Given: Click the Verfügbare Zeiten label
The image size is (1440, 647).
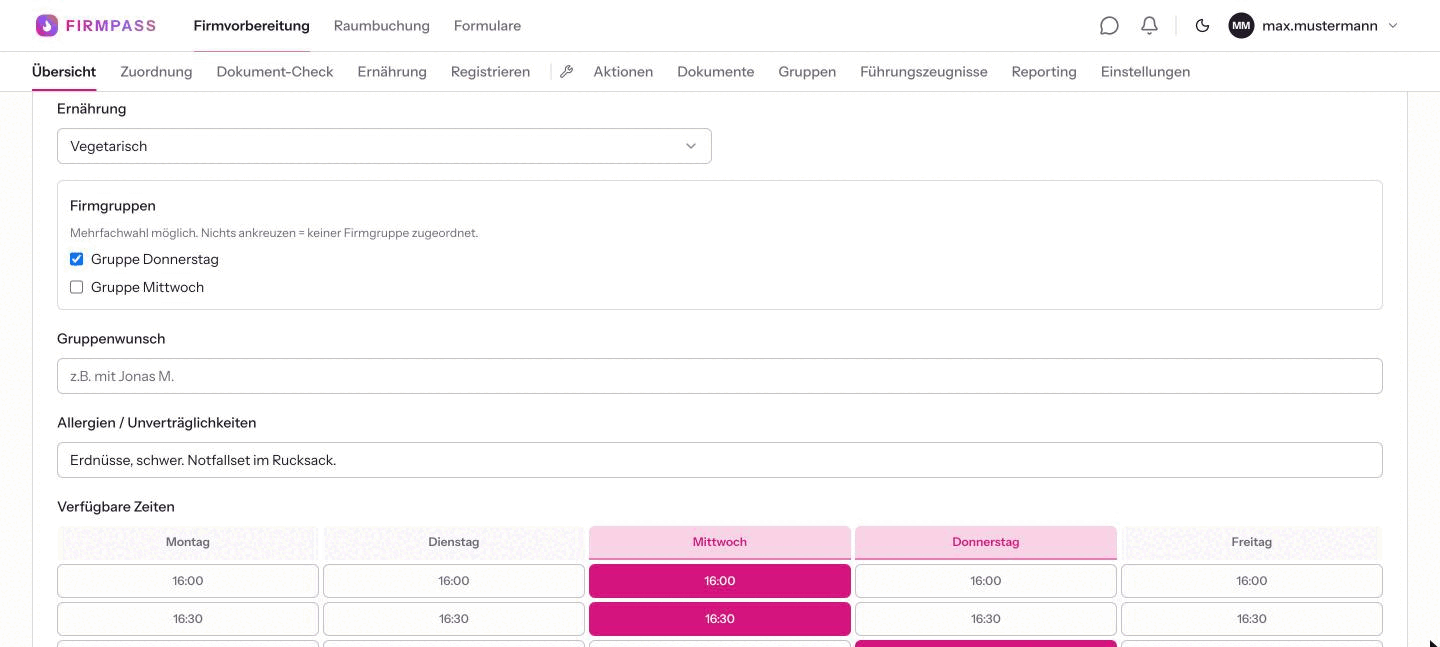Looking at the screenshot, I should click(x=116, y=507).
